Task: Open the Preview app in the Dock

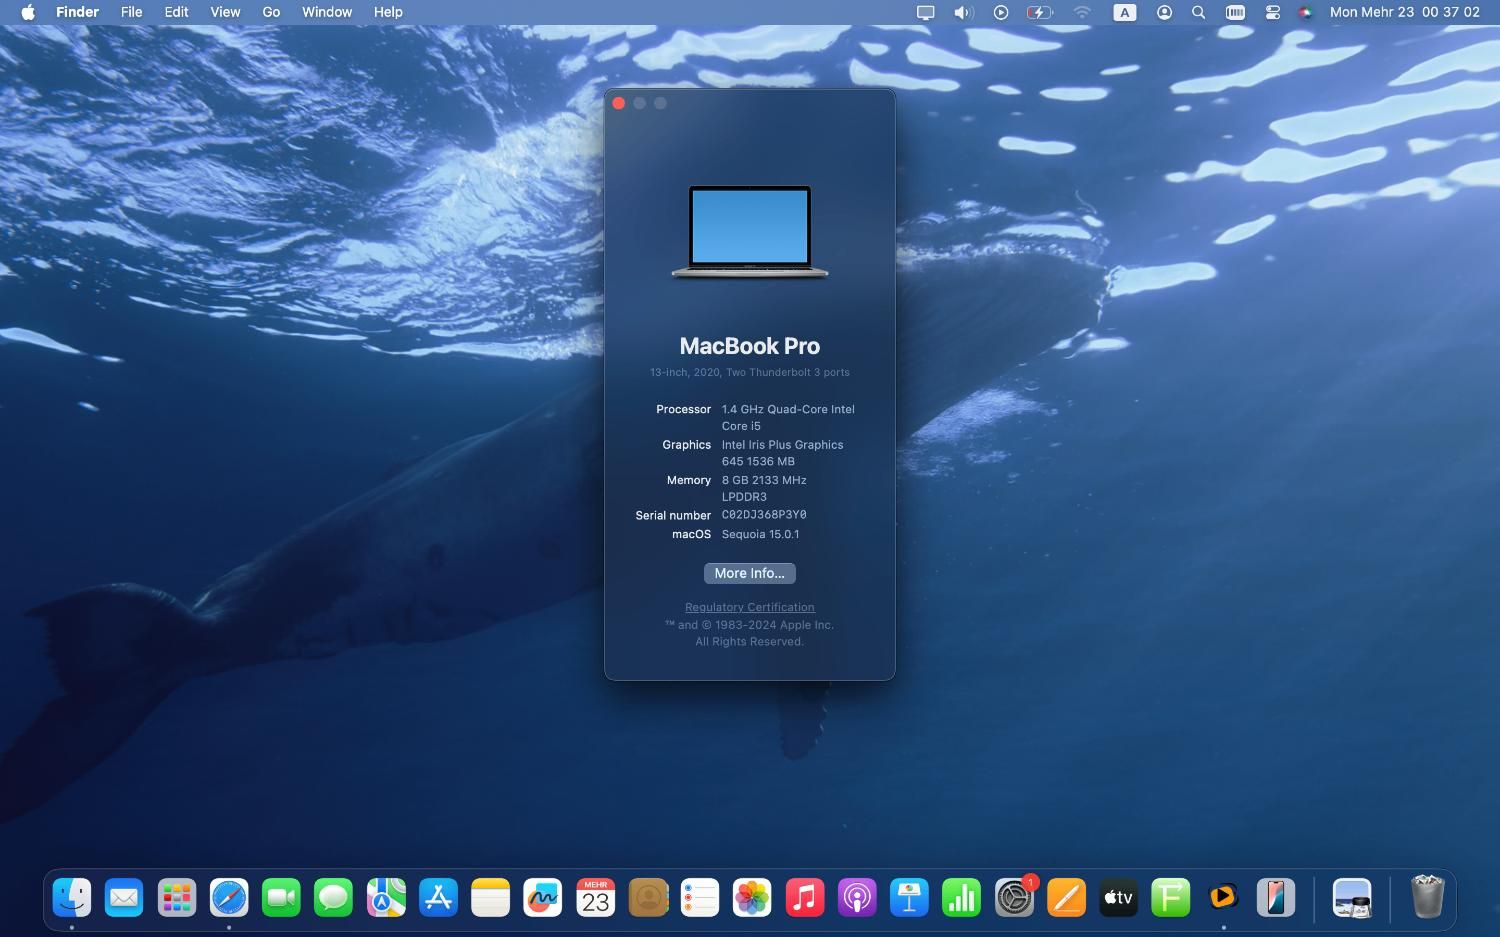Action: point(1352,897)
